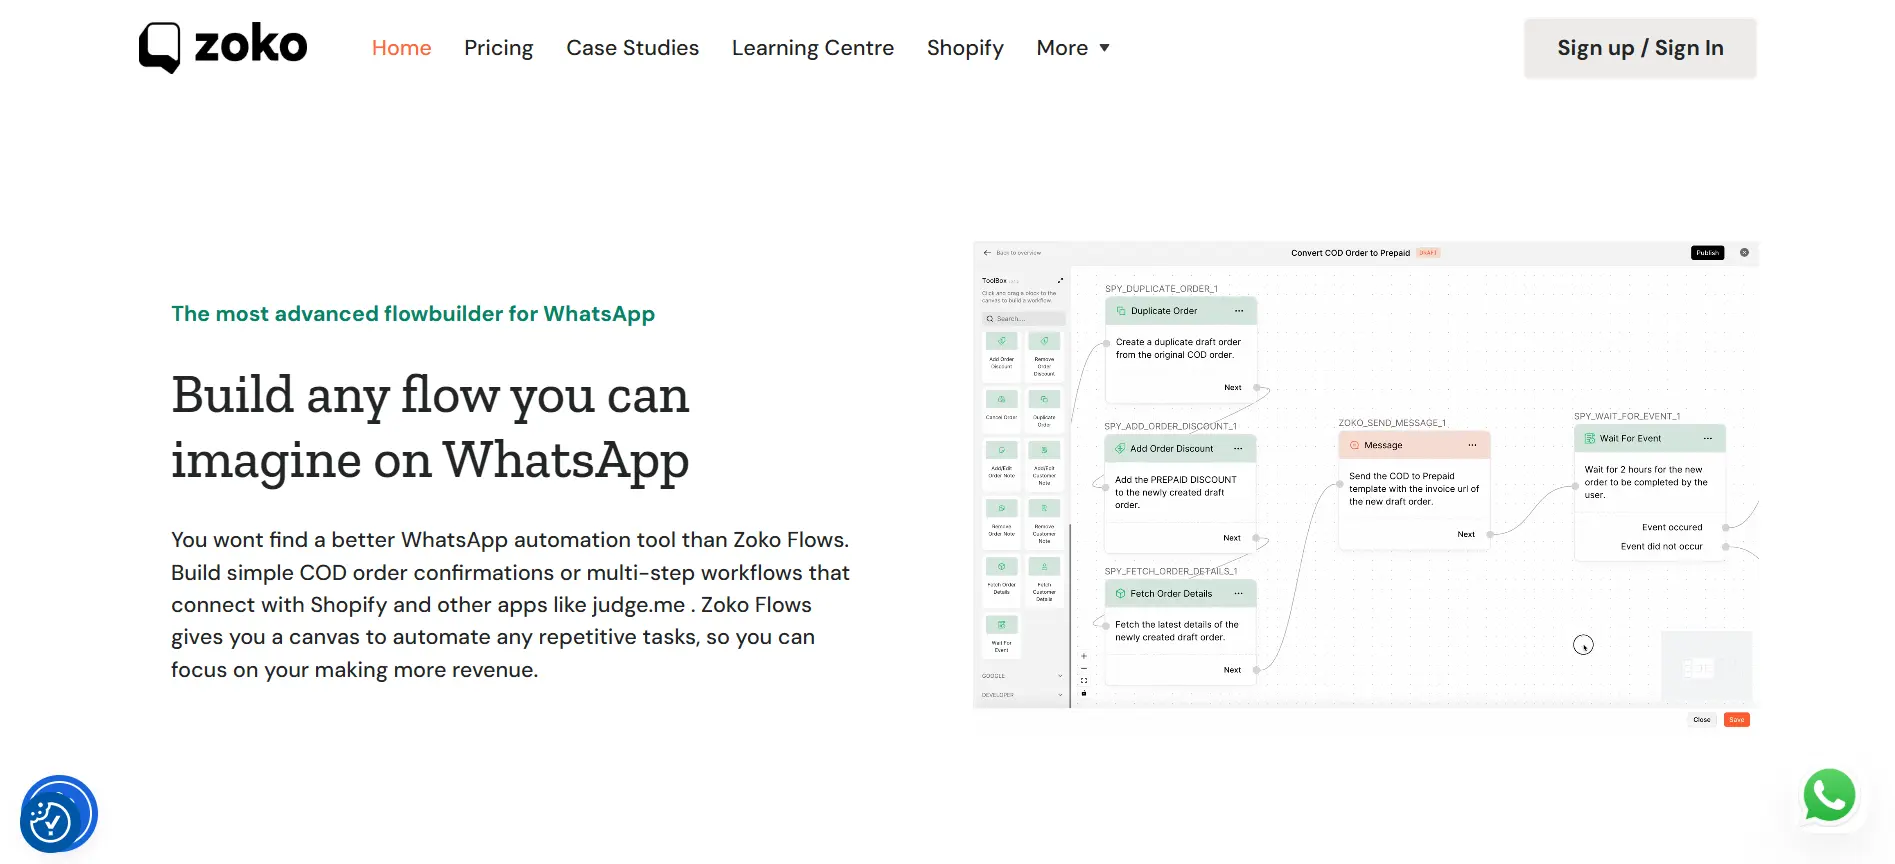Toggle the canvas lock control

click(1084, 693)
